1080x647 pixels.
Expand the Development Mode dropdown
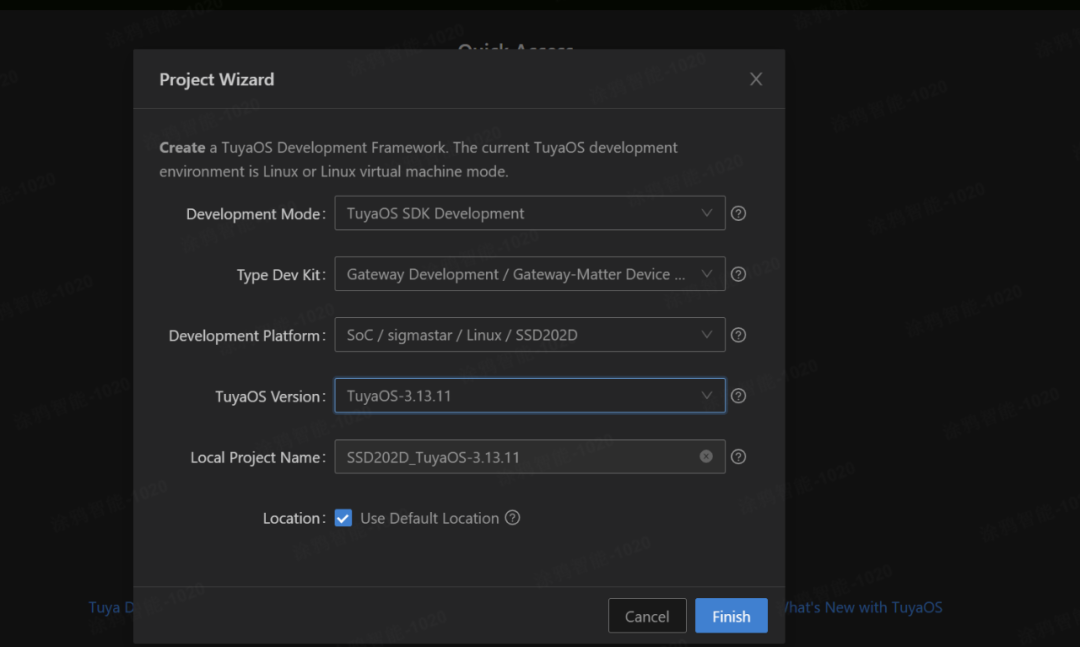pos(529,213)
